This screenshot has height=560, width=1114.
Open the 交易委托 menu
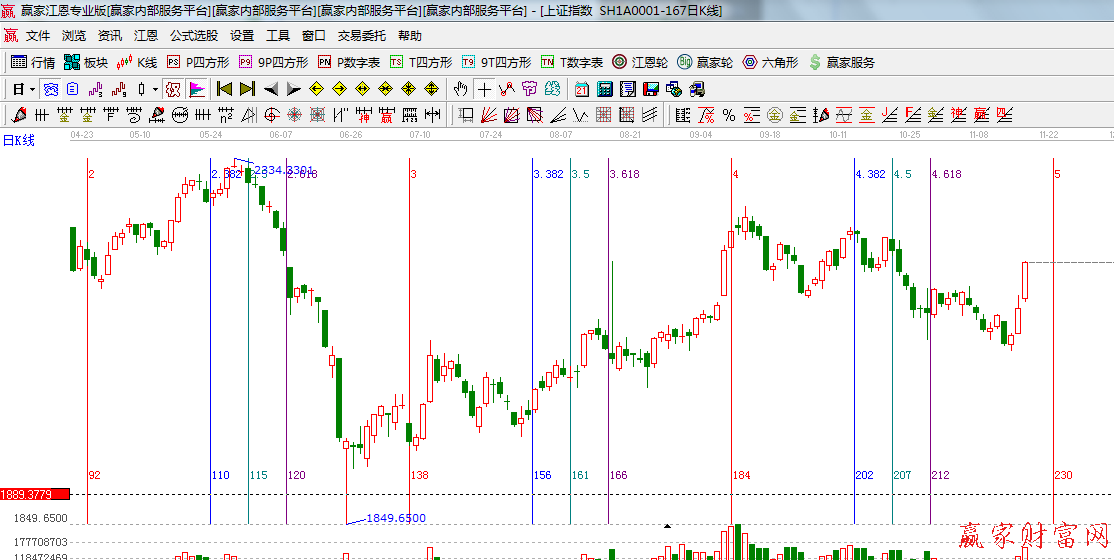click(x=361, y=35)
